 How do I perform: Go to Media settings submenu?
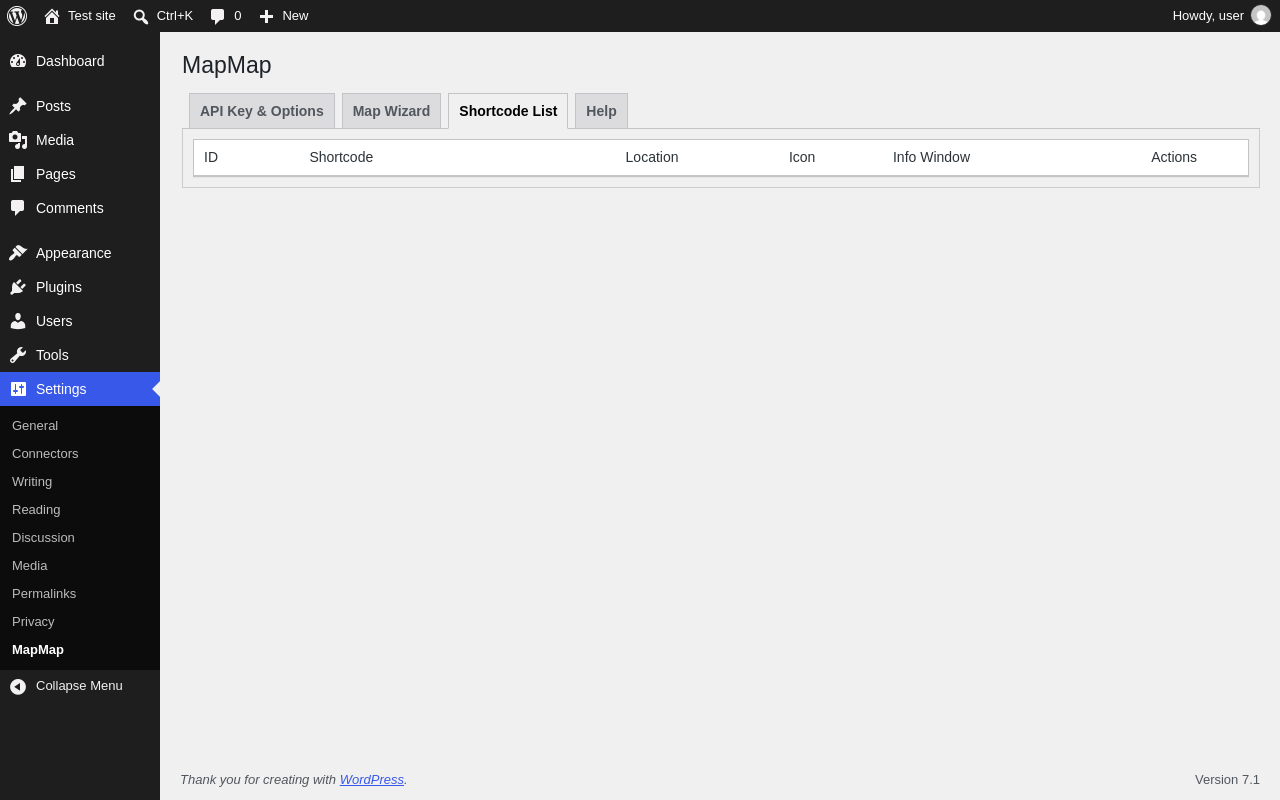coord(29,565)
